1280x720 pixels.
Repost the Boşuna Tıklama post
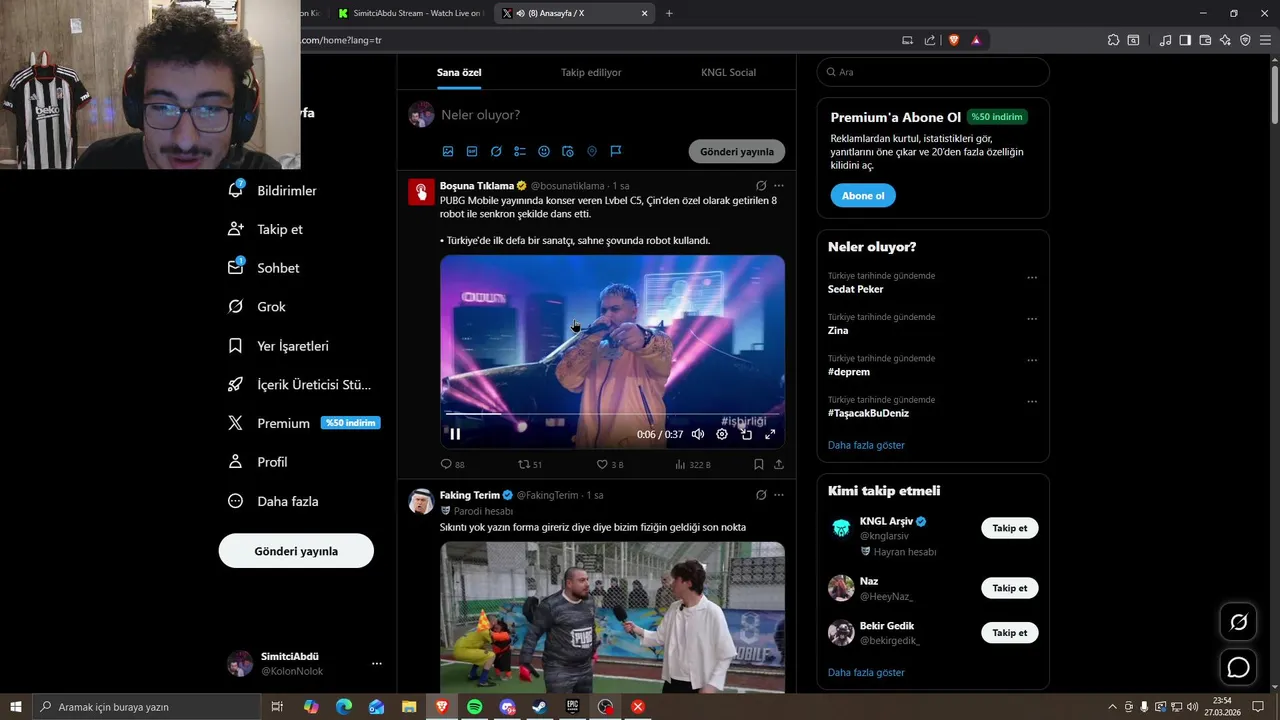pos(529,464)
